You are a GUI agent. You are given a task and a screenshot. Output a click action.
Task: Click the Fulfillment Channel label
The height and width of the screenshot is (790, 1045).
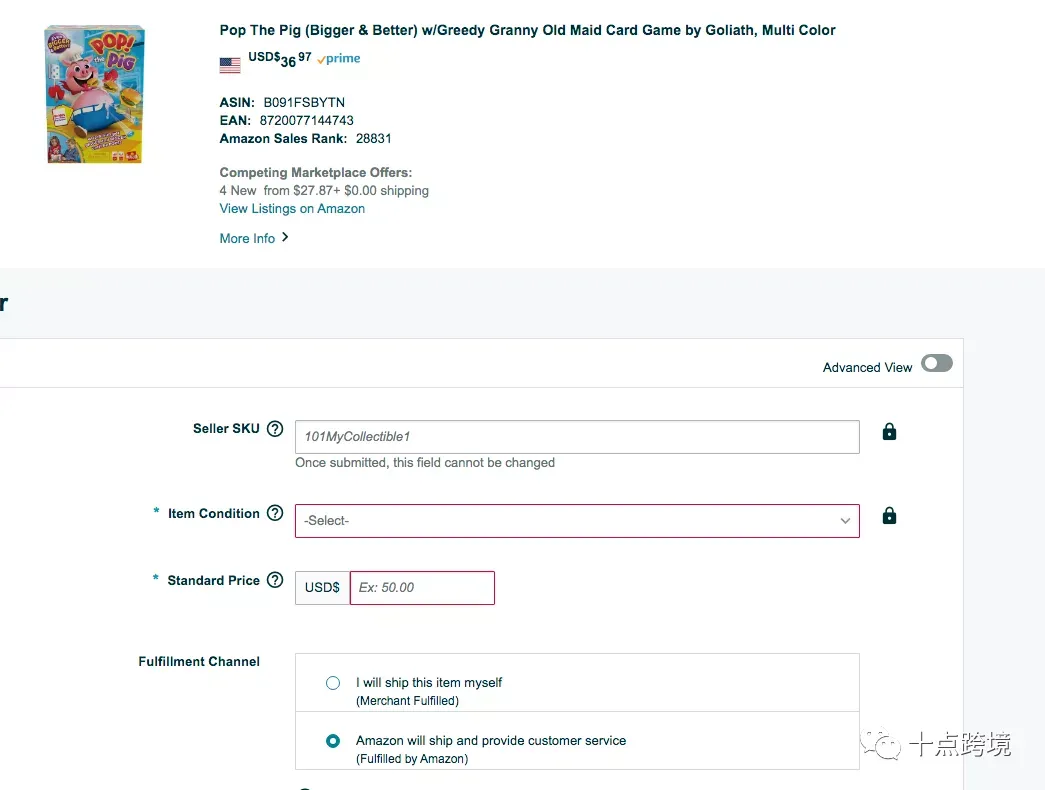pos(199,661)
